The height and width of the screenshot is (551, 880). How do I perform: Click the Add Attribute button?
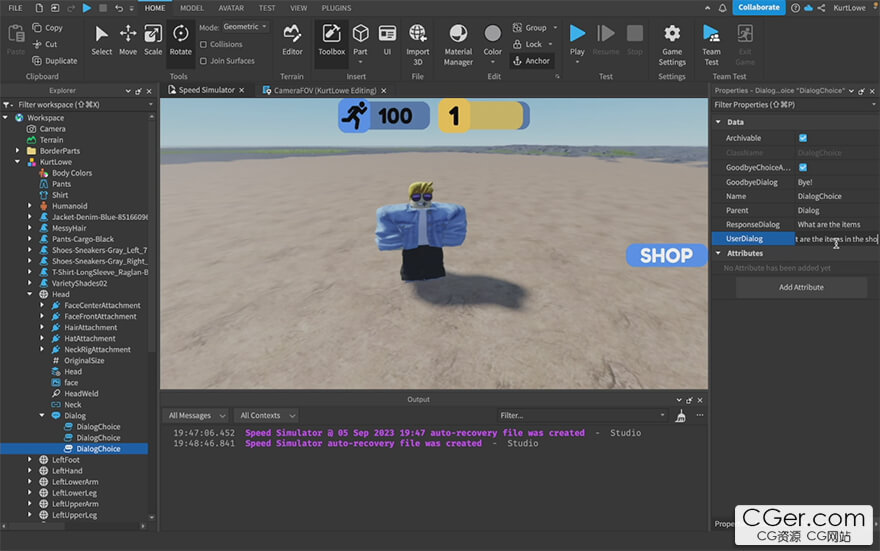[x=801, y=287]
